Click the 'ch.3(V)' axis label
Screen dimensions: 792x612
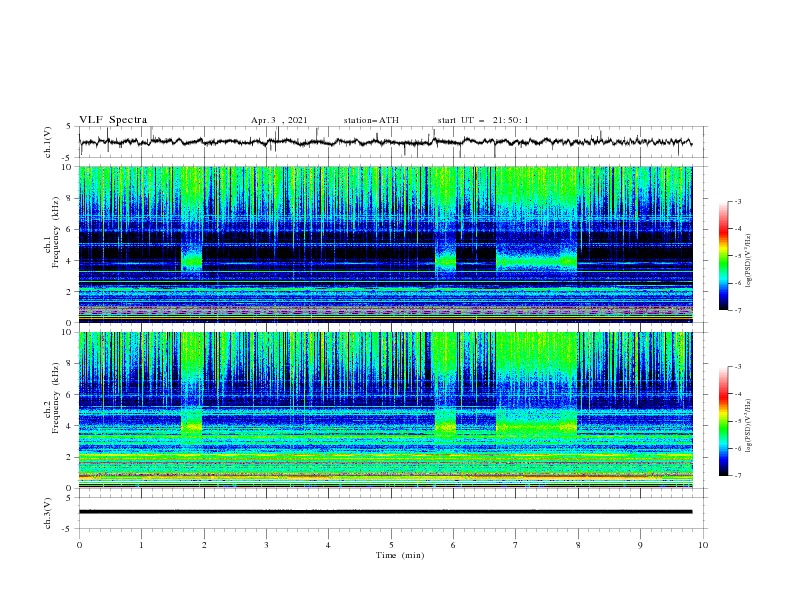click(x=48, y=513)
